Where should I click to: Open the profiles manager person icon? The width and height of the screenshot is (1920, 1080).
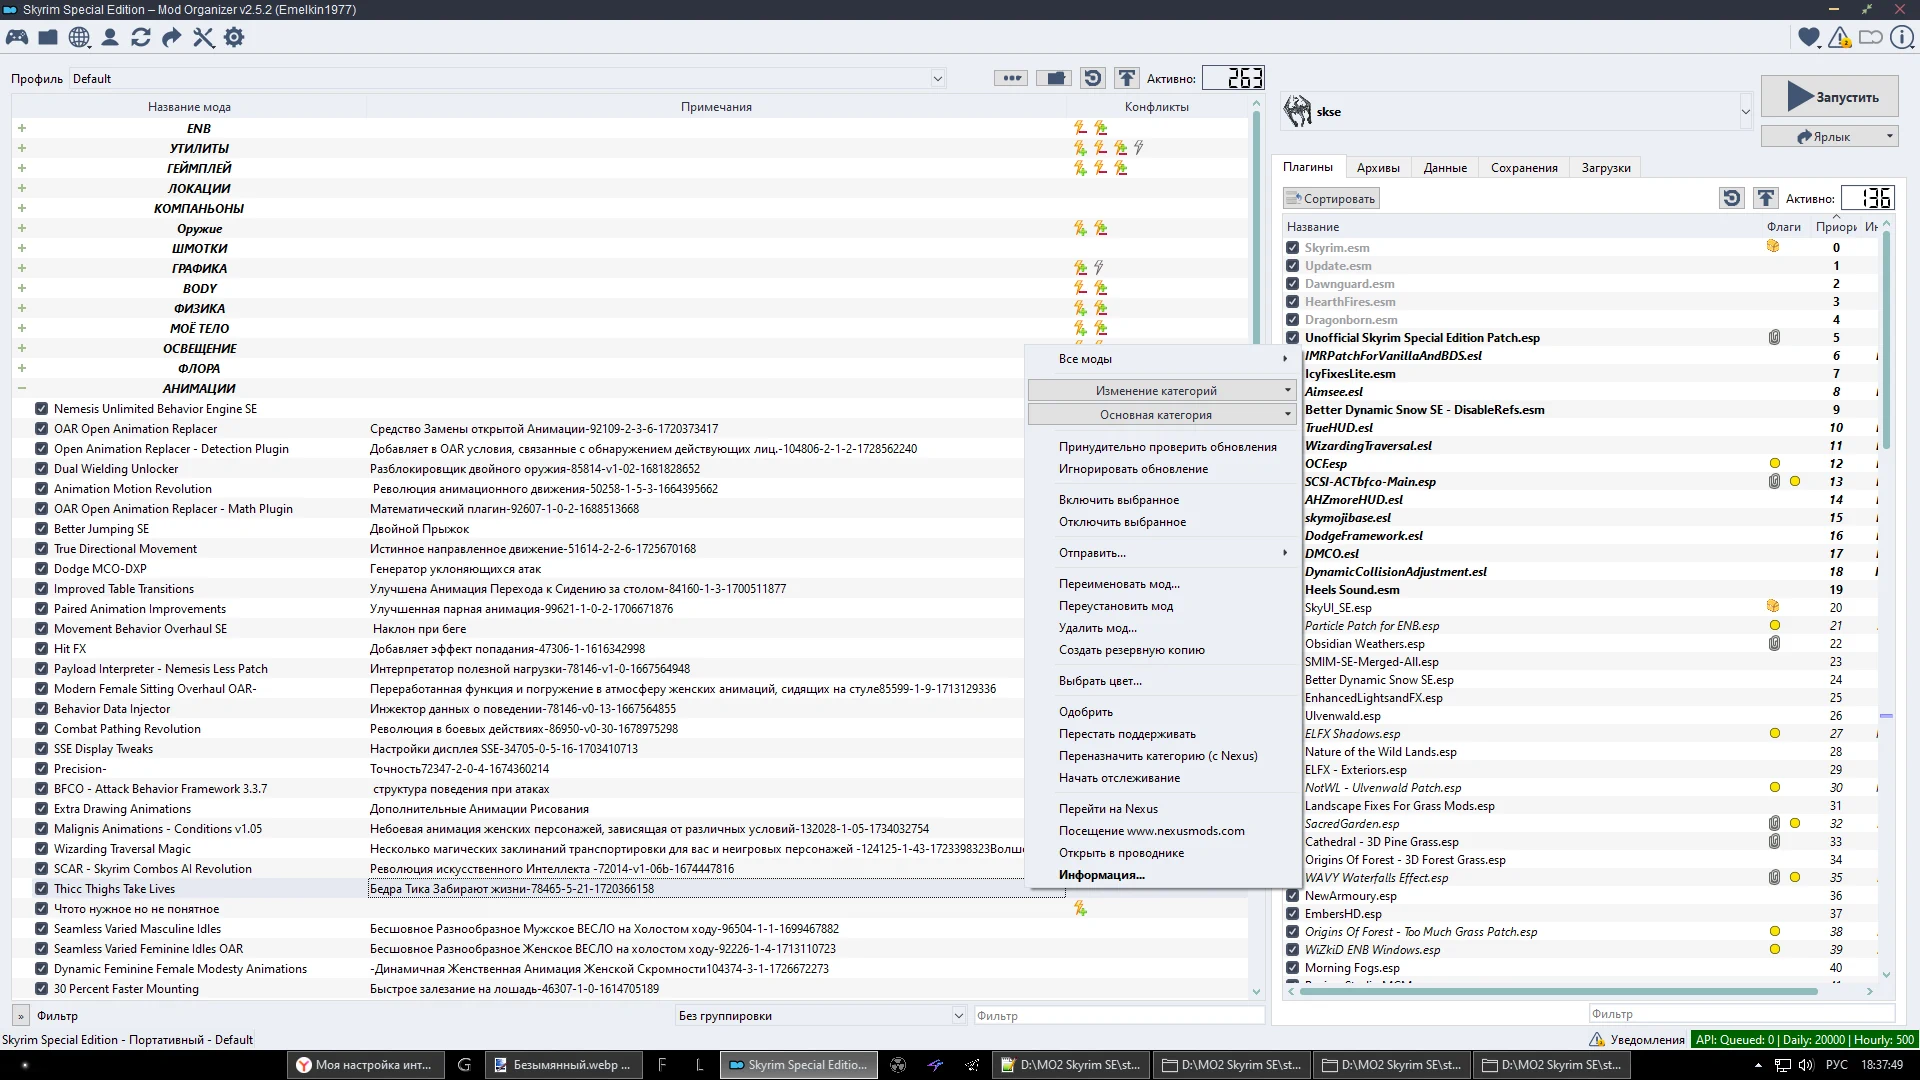coord(110,37)
